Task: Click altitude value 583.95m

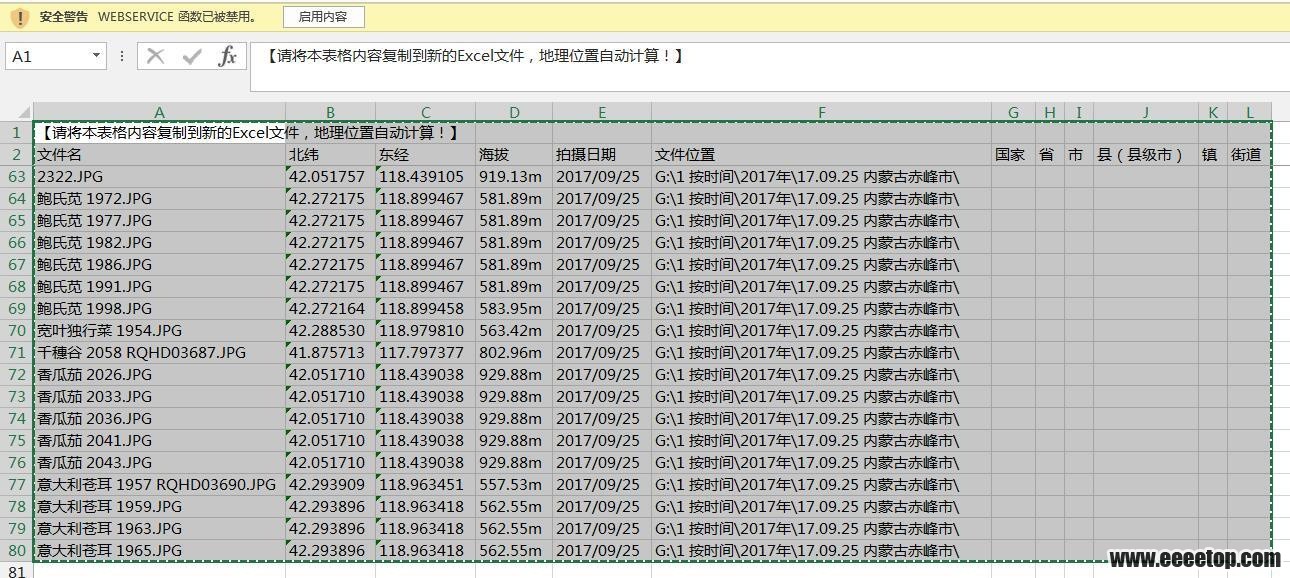Action: [x=514, y=309]
